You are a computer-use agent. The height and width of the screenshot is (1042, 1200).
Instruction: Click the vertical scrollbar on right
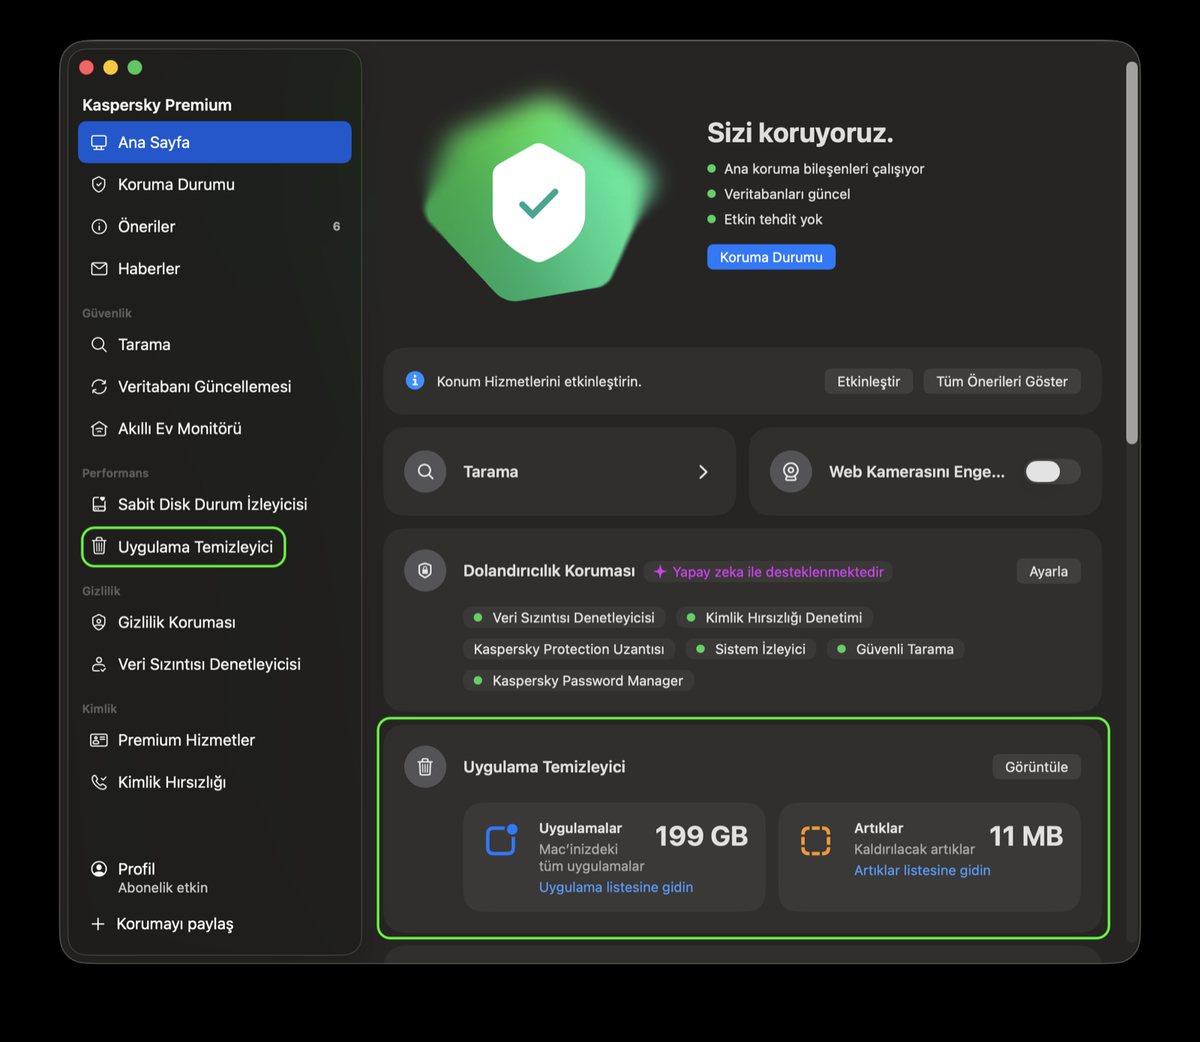[x=1132, y=252]
